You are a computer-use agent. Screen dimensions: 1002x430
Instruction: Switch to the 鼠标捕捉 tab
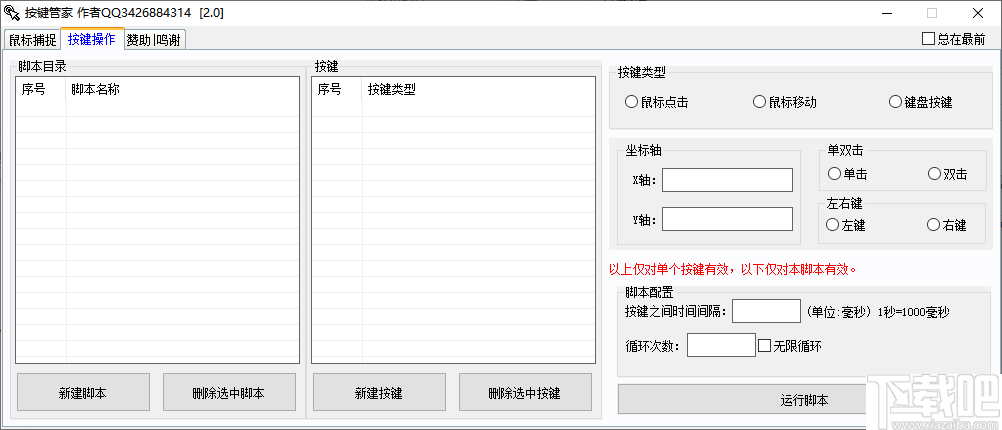pos(33,40)
